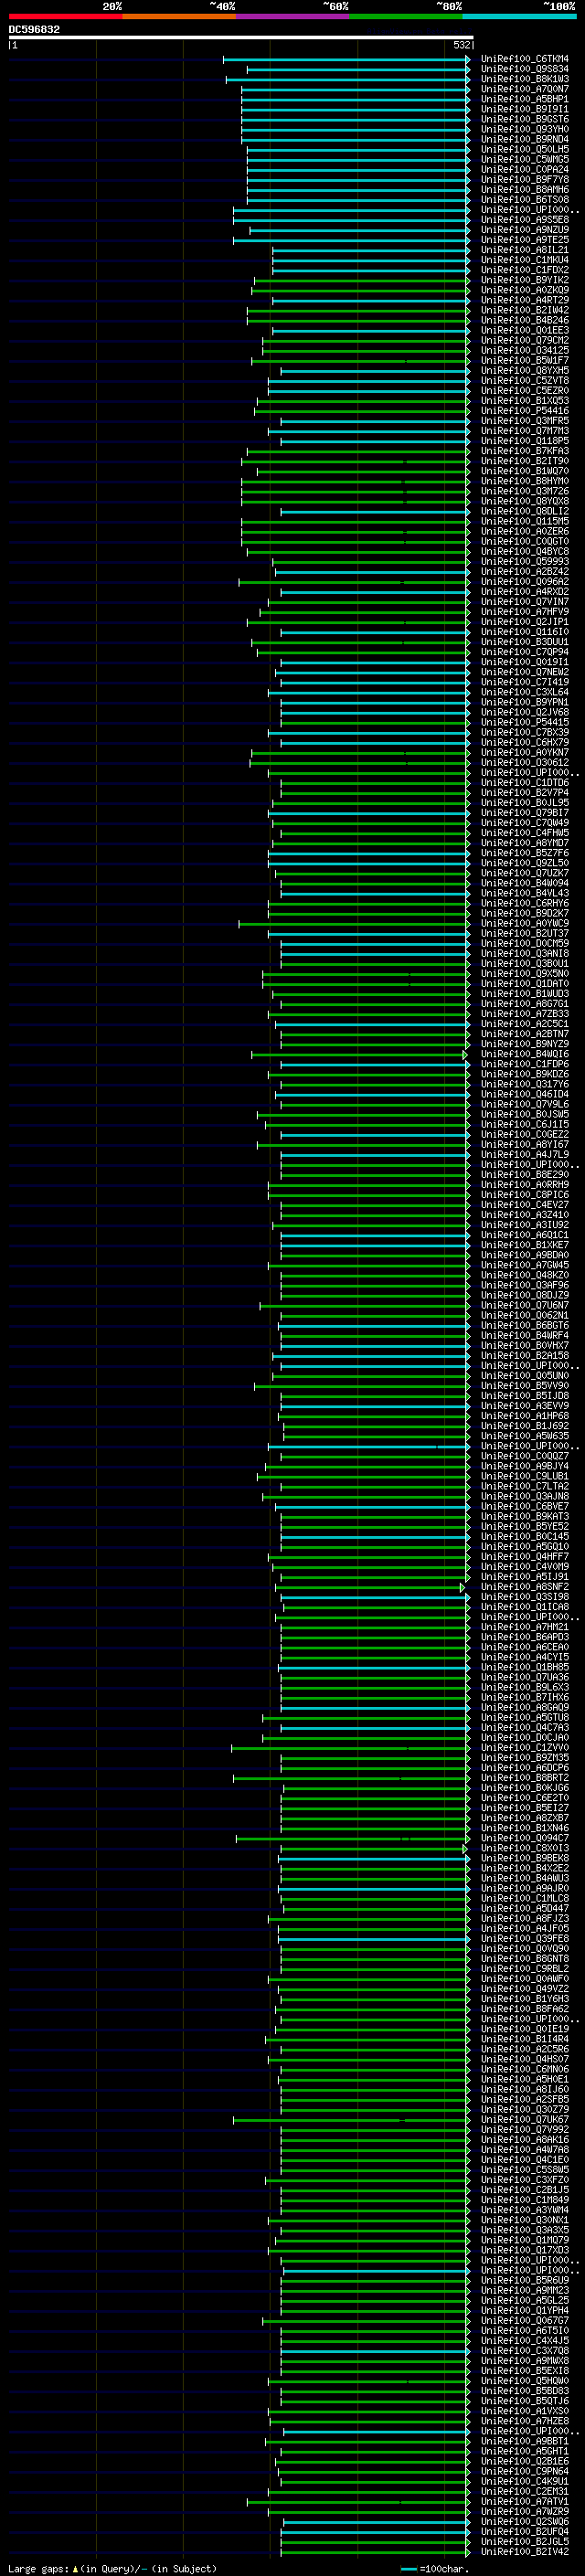
Task: Select the UniRef100_A9BBT1 hit label
Action: point(524,2440)
